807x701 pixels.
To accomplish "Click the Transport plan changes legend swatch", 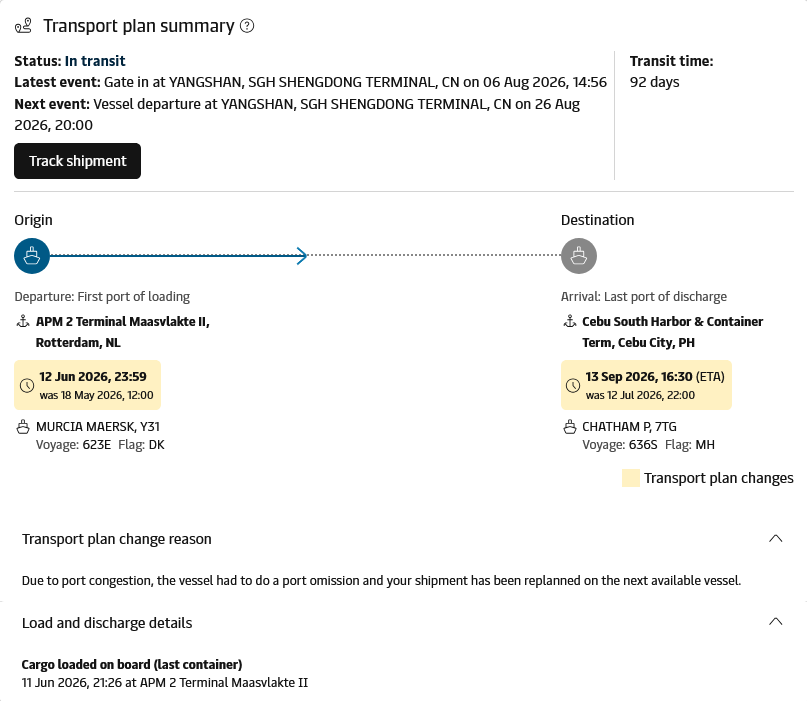I will (x=631, y=478).
